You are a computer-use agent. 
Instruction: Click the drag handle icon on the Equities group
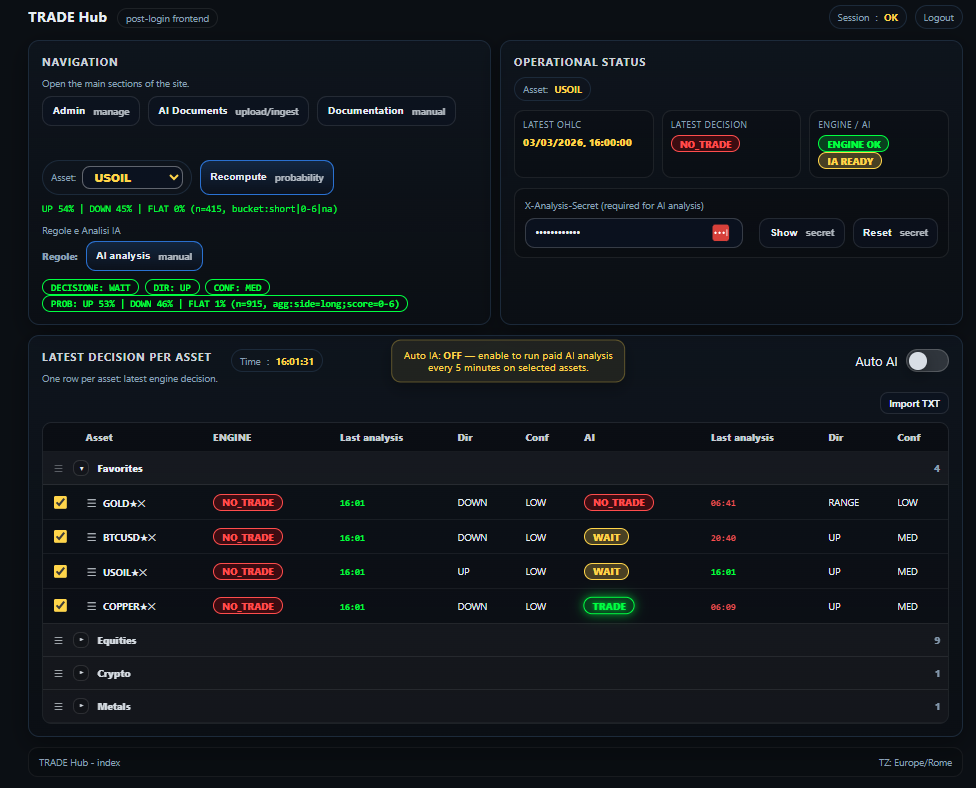click(58, 640)
